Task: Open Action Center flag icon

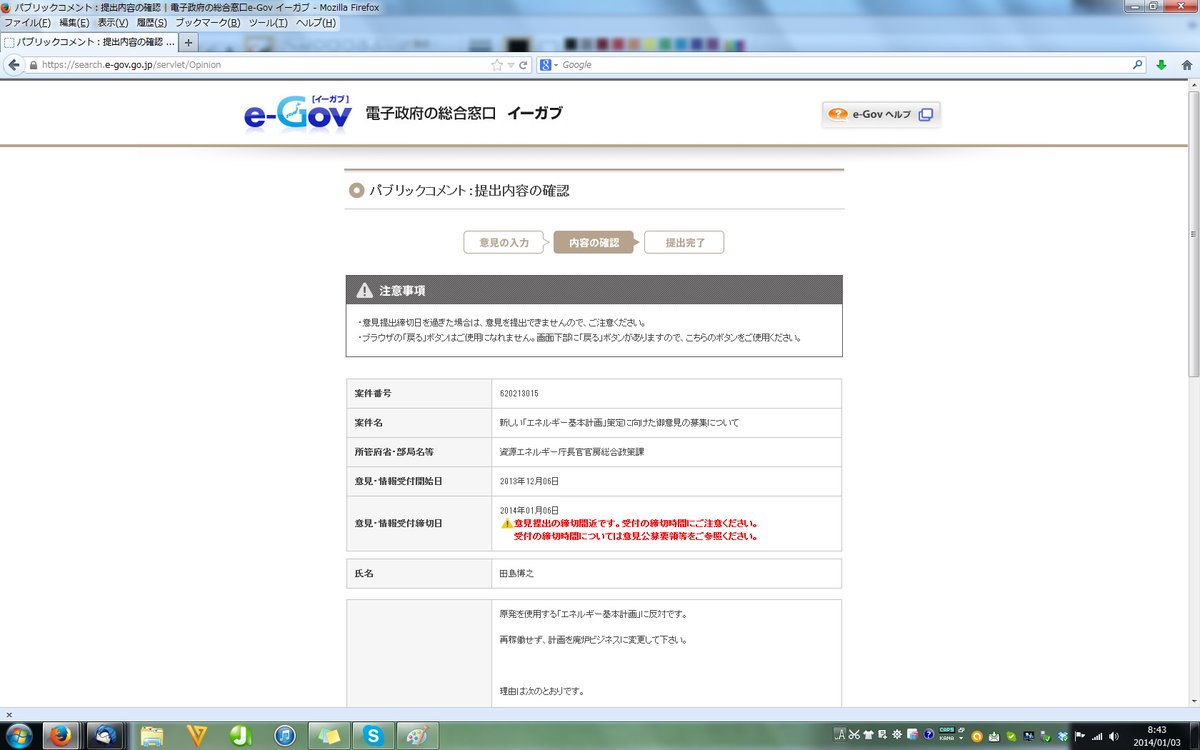Action: (1081, 736)
